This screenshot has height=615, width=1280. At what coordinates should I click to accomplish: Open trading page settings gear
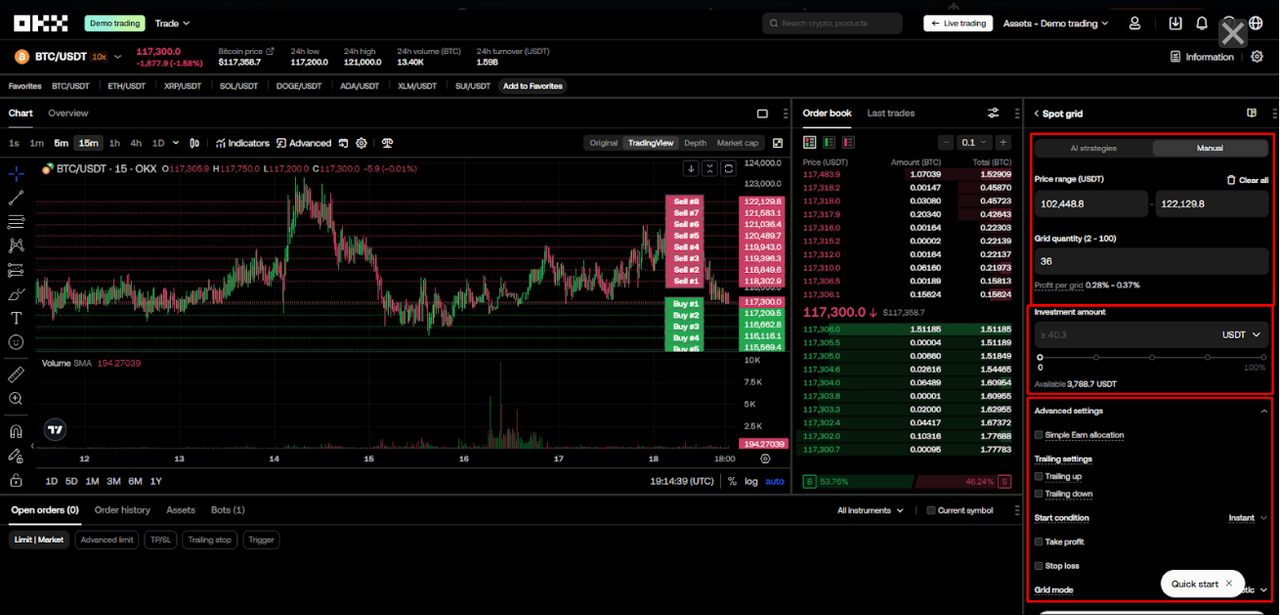click(1257, 57)
